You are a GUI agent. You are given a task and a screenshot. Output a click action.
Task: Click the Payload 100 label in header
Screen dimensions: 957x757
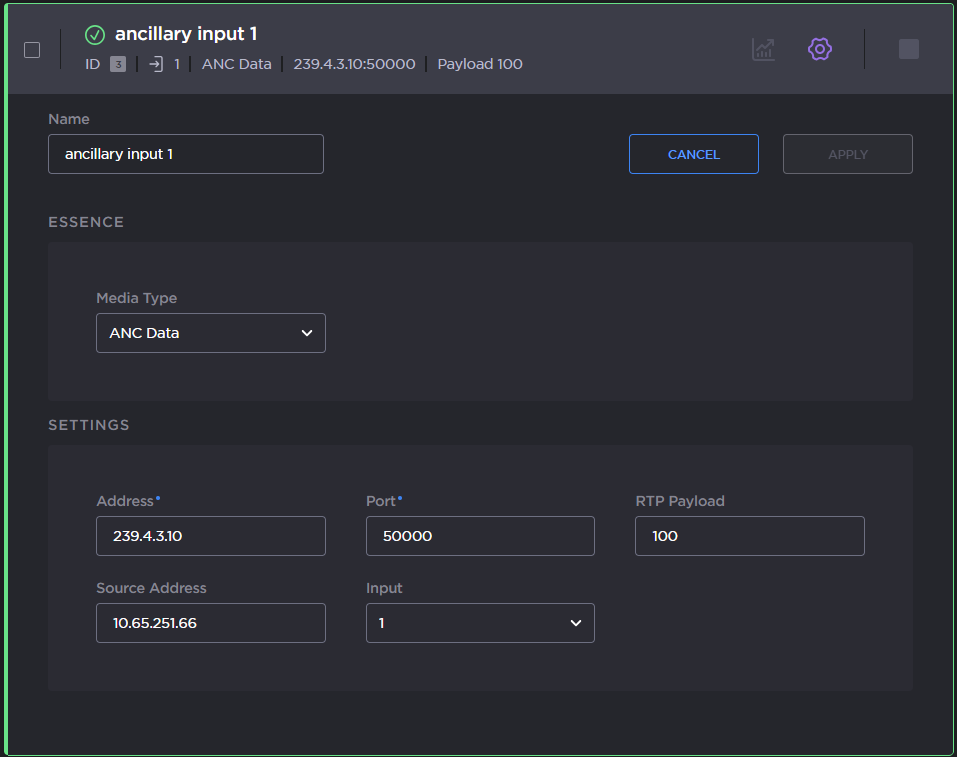(x=480, y=64)
